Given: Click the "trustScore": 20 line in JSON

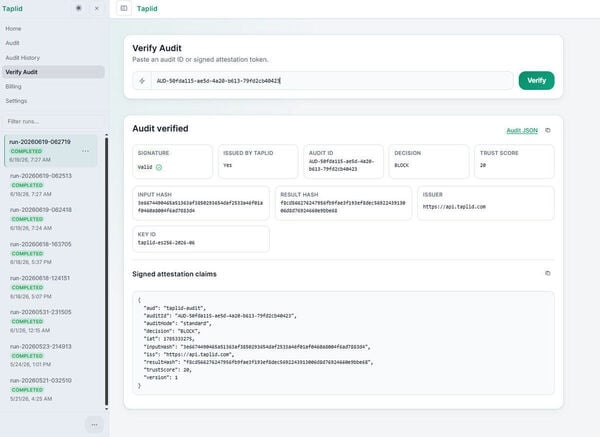Looking at the screenshot, I should click(168, 370).
